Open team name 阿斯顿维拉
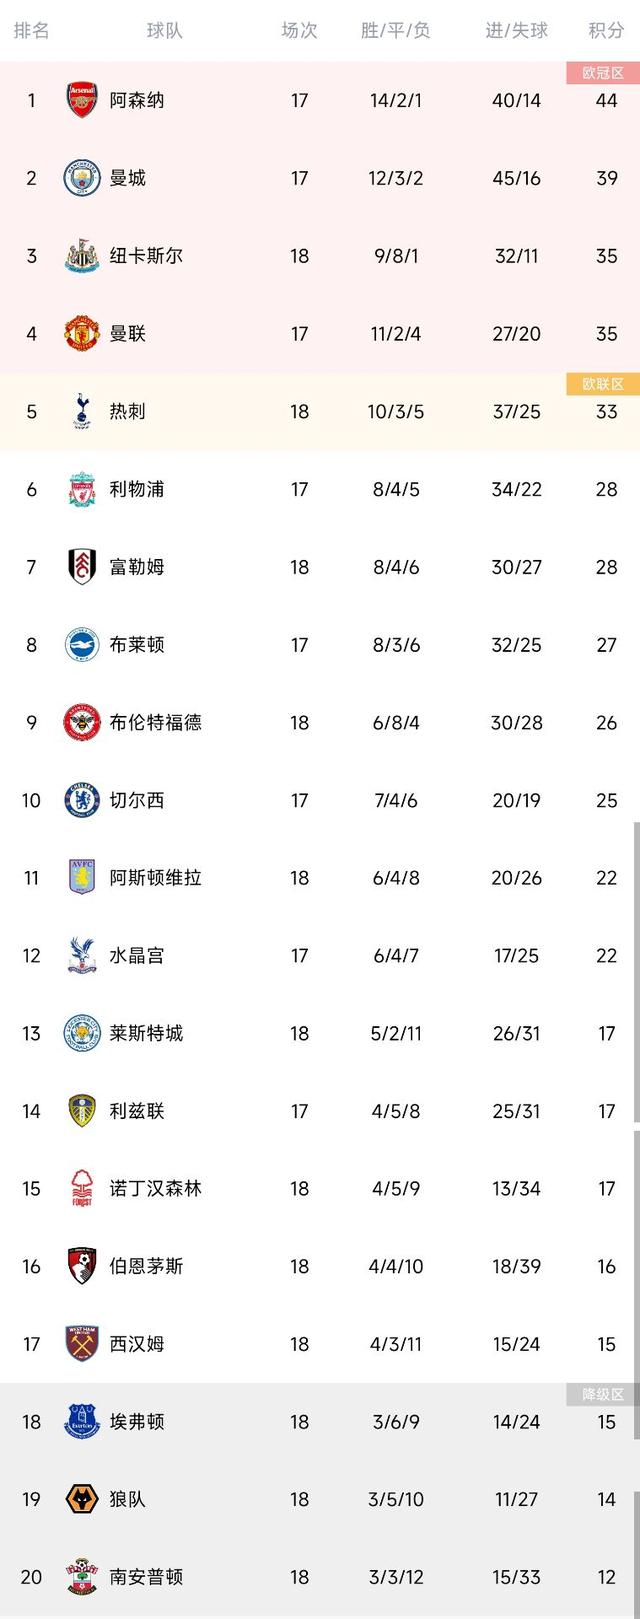 click(155, 878)
